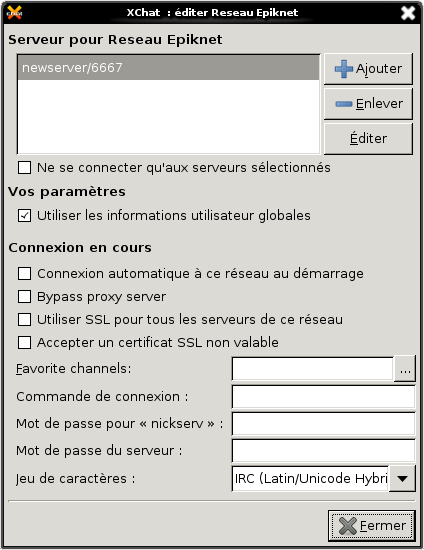Click the XChat logo in the title bar
The height and width of the screenshot is (550, 424).
pos(14,13)
